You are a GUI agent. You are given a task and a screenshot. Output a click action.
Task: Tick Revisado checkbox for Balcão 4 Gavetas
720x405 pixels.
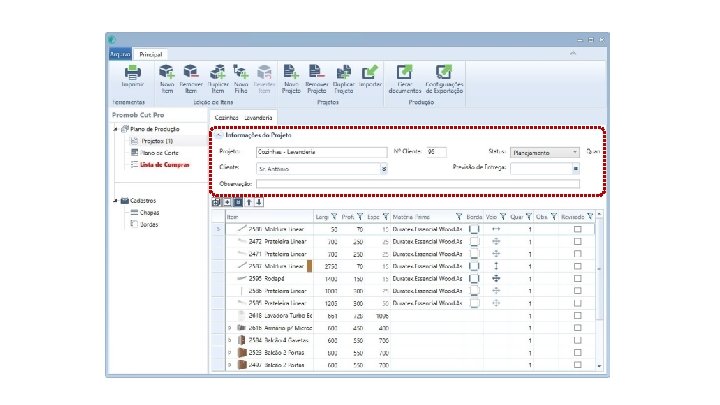(x=578, y=340)
